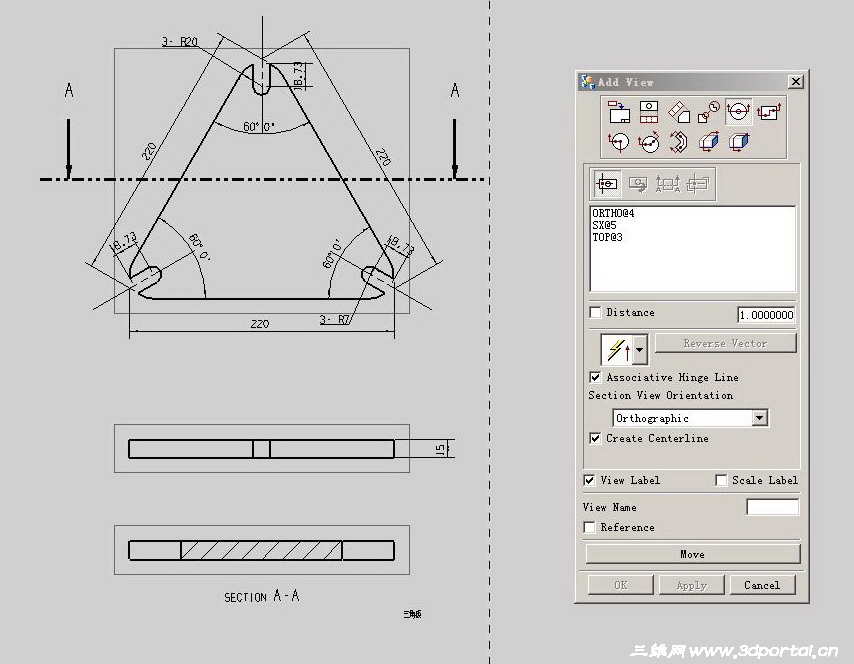Enable the Scale Label checkbox
Viewport: 854px width, 664px height.
point(721,480)
